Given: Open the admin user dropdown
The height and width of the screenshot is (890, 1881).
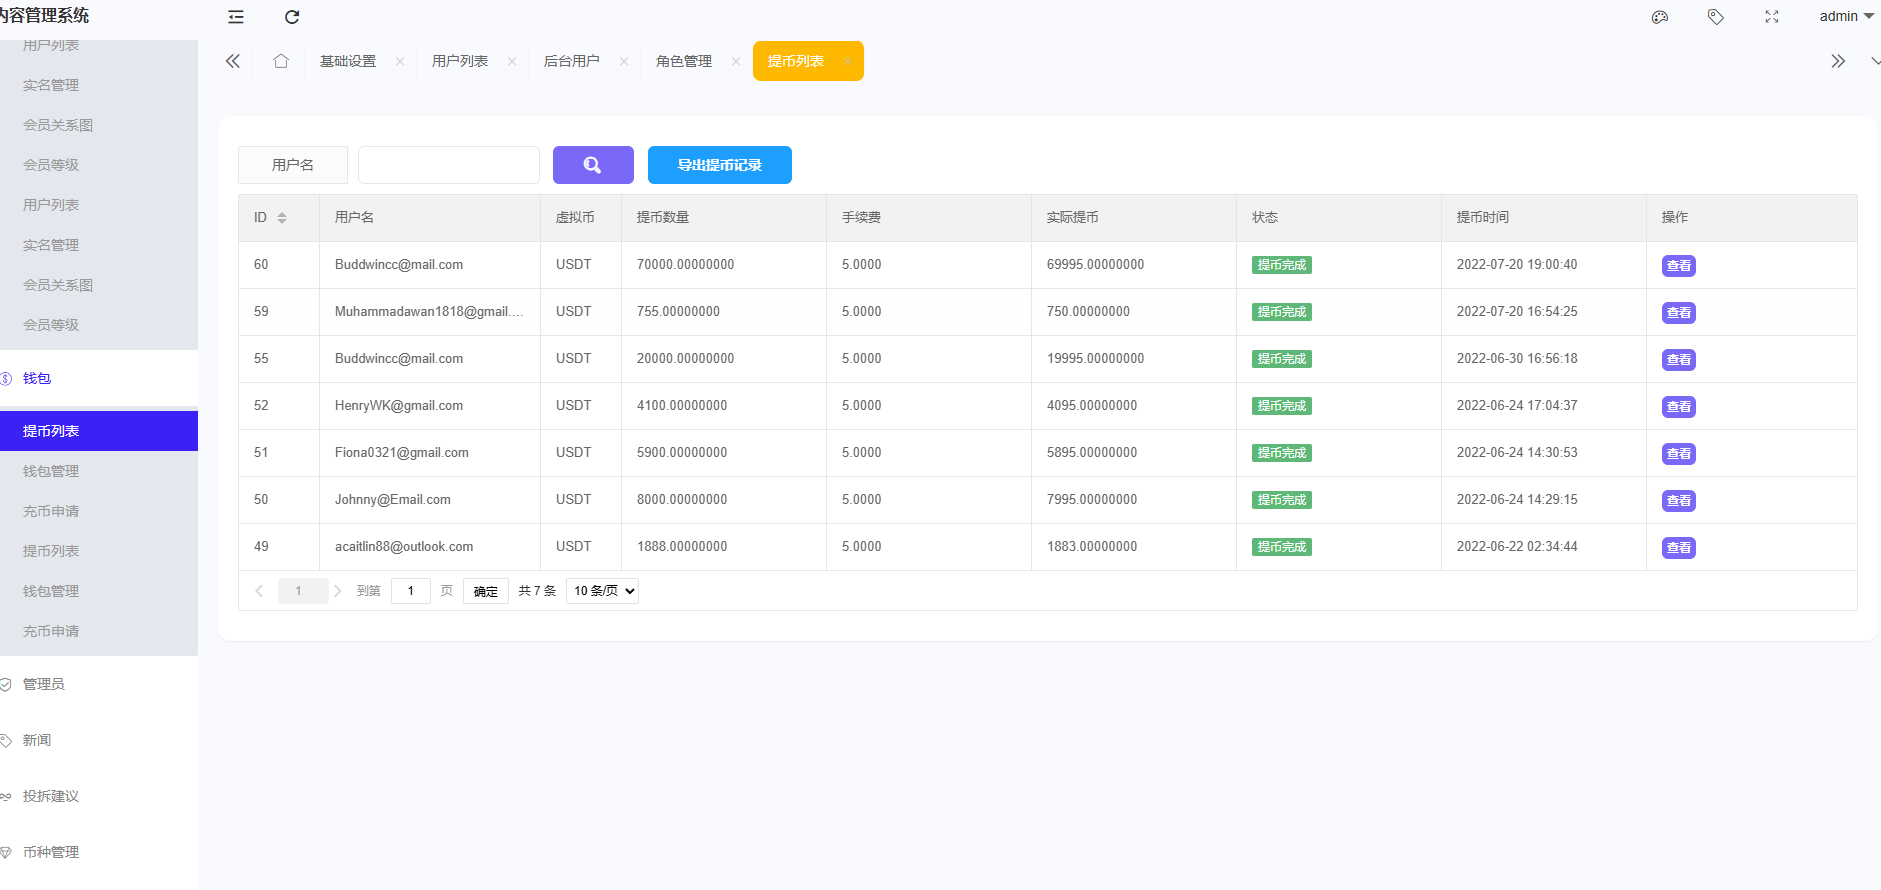Looking at the screenshot, I should [x=1845, y=16].
